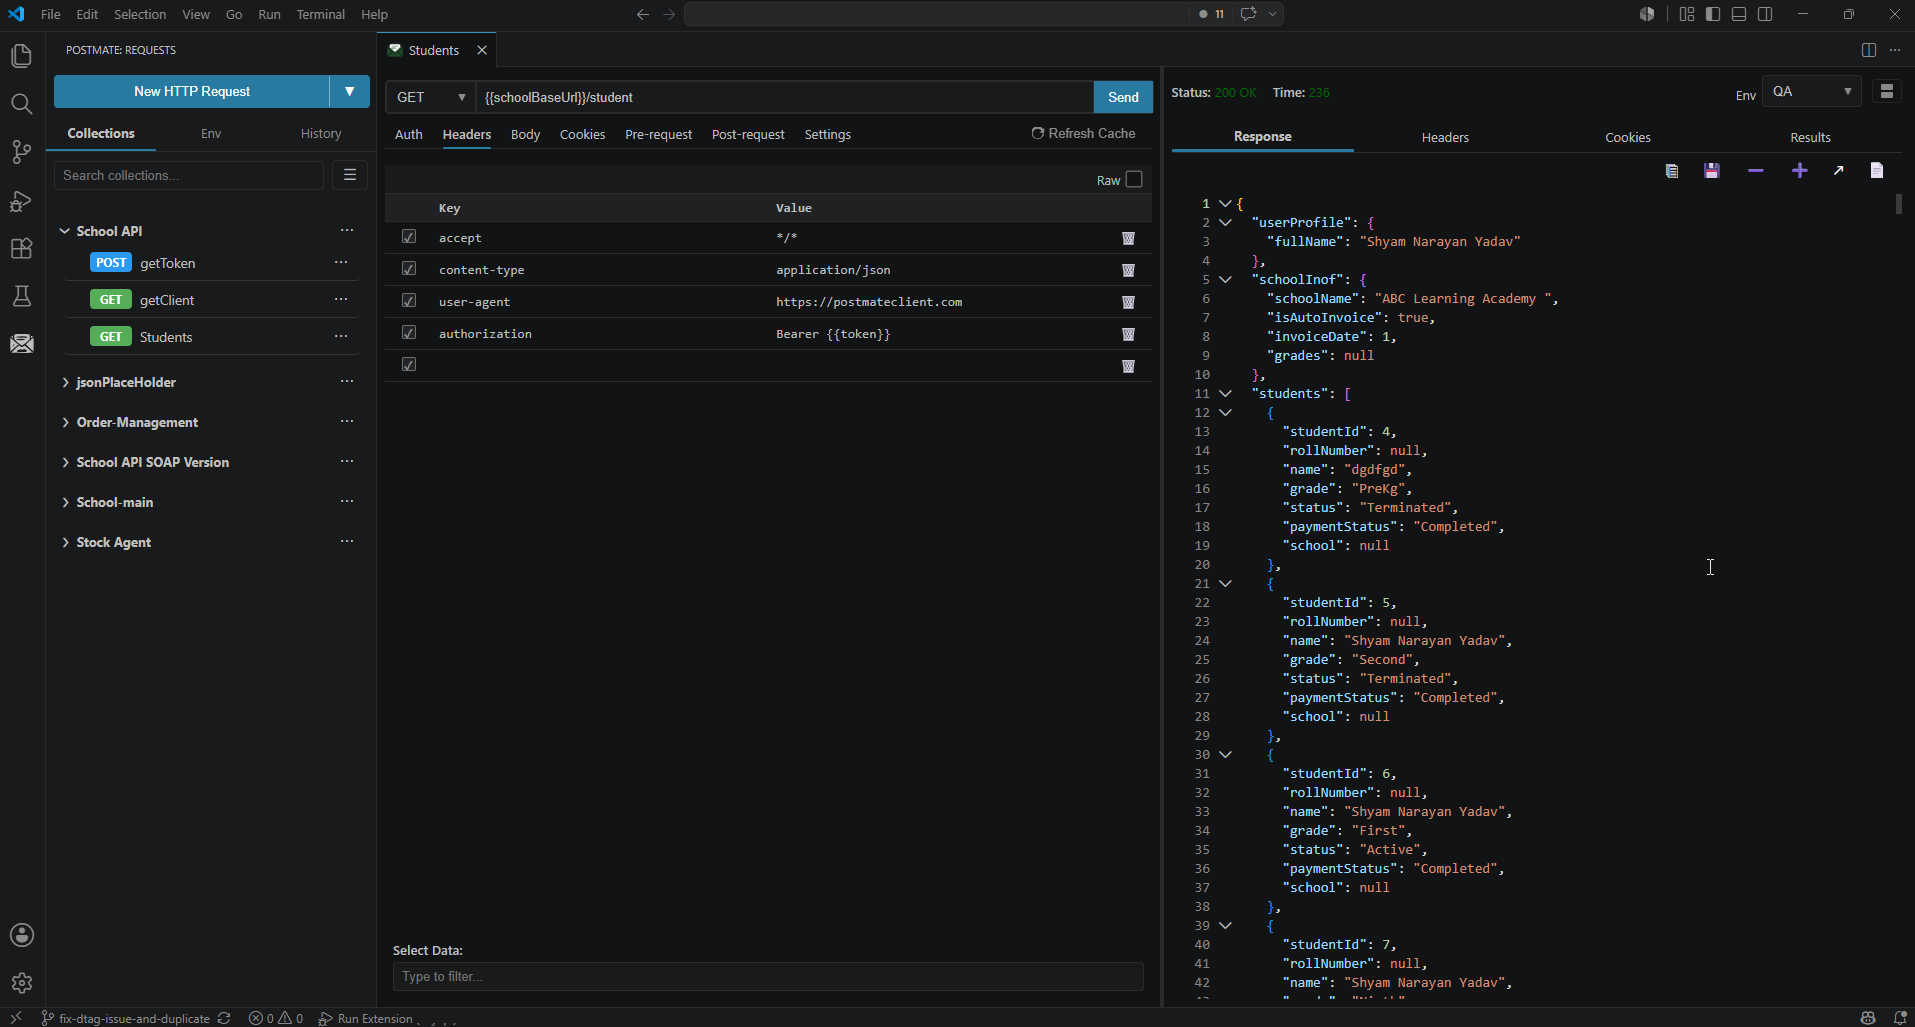Toggle the empty header row checkbox

click(409, 365)
